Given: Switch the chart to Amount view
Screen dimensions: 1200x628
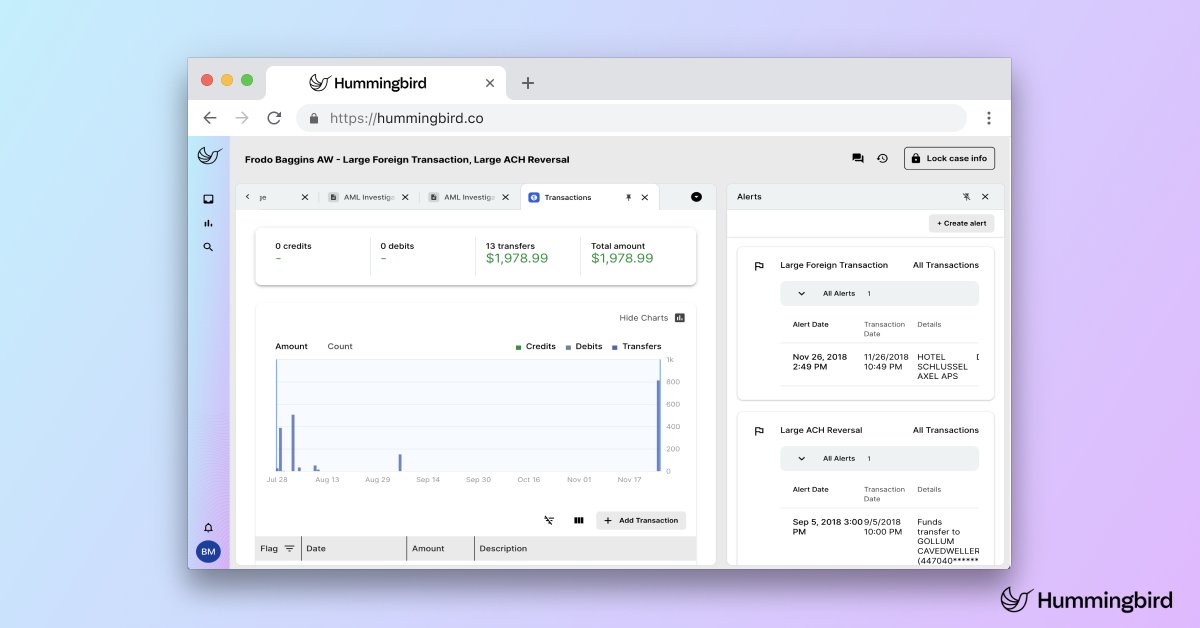Looking at the screenshot, I should click(x=291, y=346).
